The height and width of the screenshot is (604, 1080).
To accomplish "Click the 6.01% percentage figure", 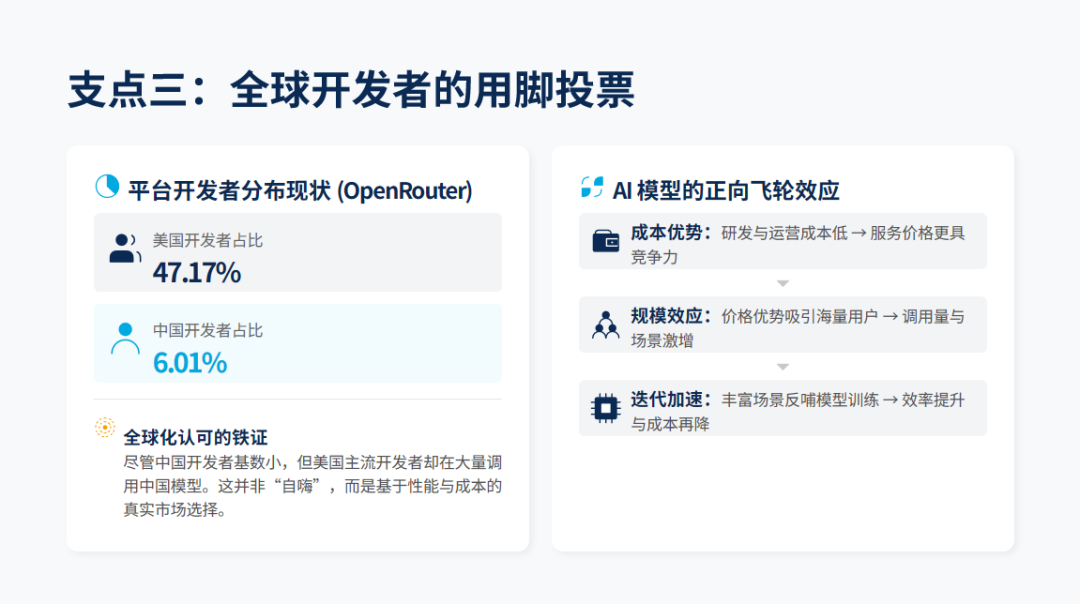I will click(x=190, y=362).
